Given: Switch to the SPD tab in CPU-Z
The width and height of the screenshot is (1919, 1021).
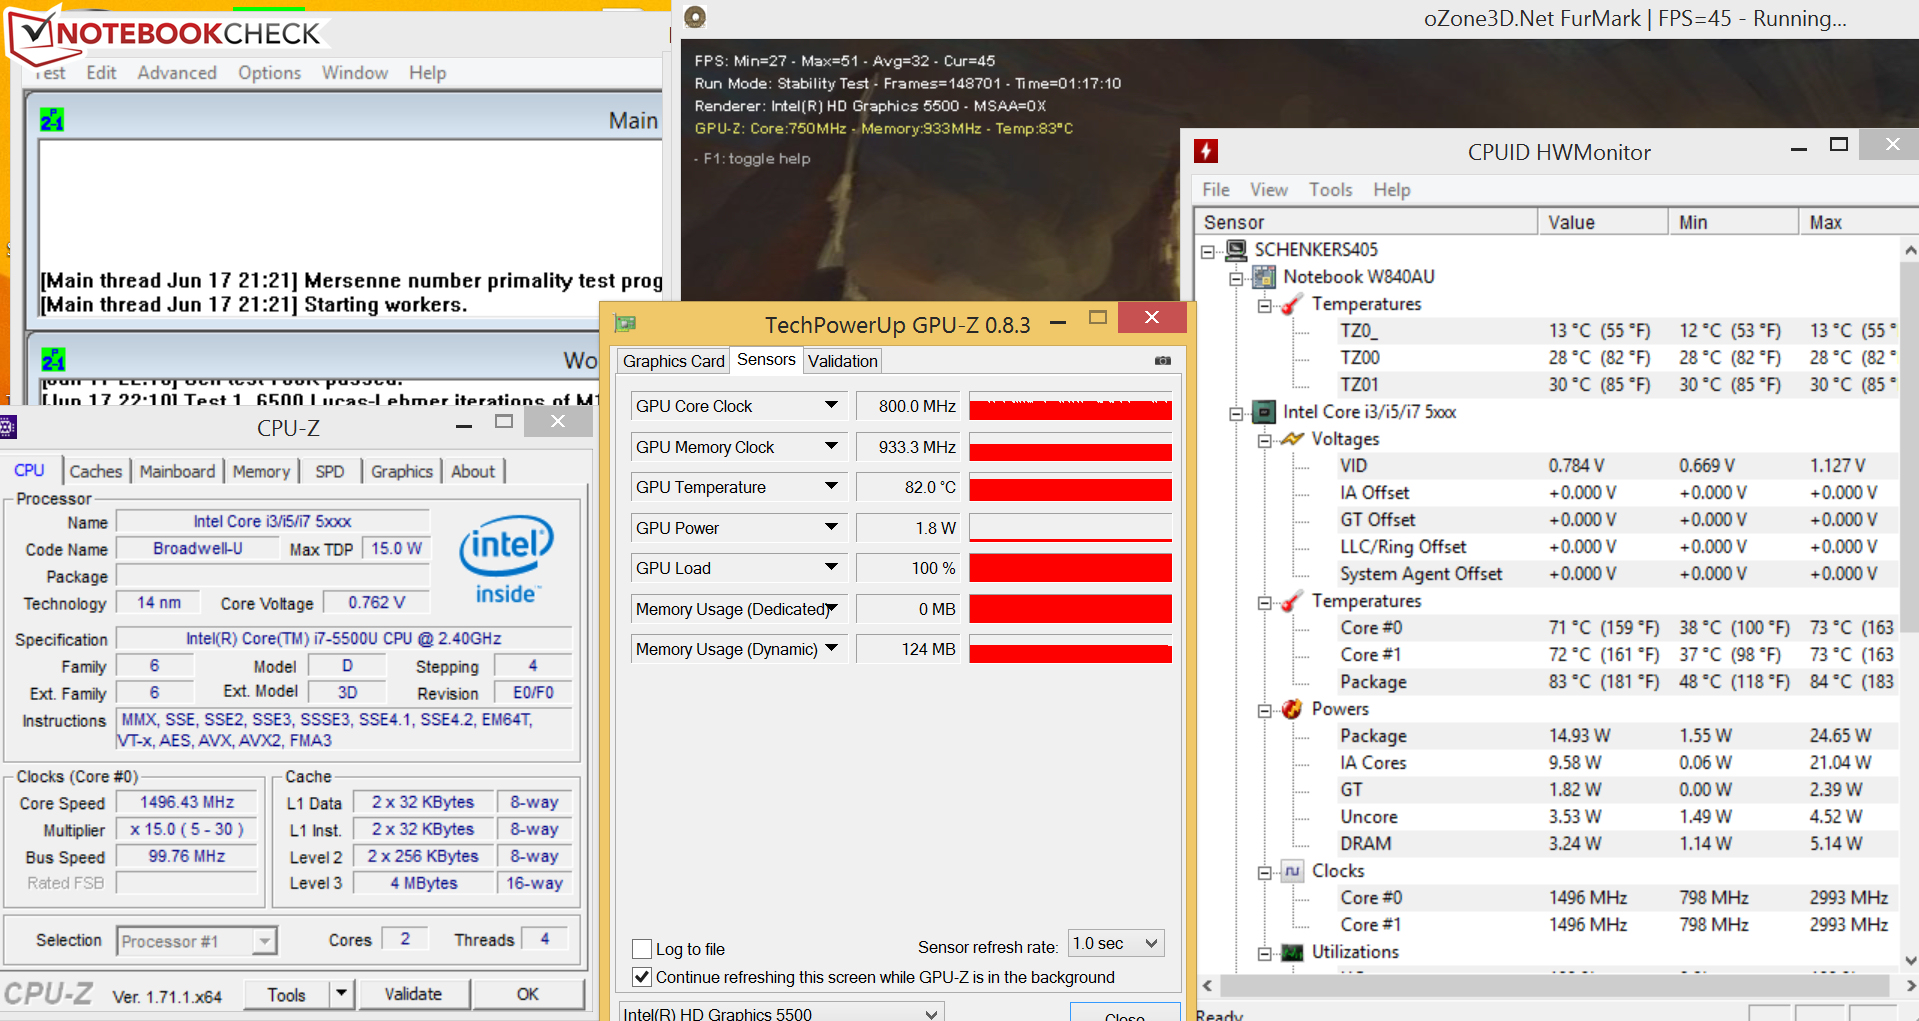Looking at the screenshot, I should [330, 471].
